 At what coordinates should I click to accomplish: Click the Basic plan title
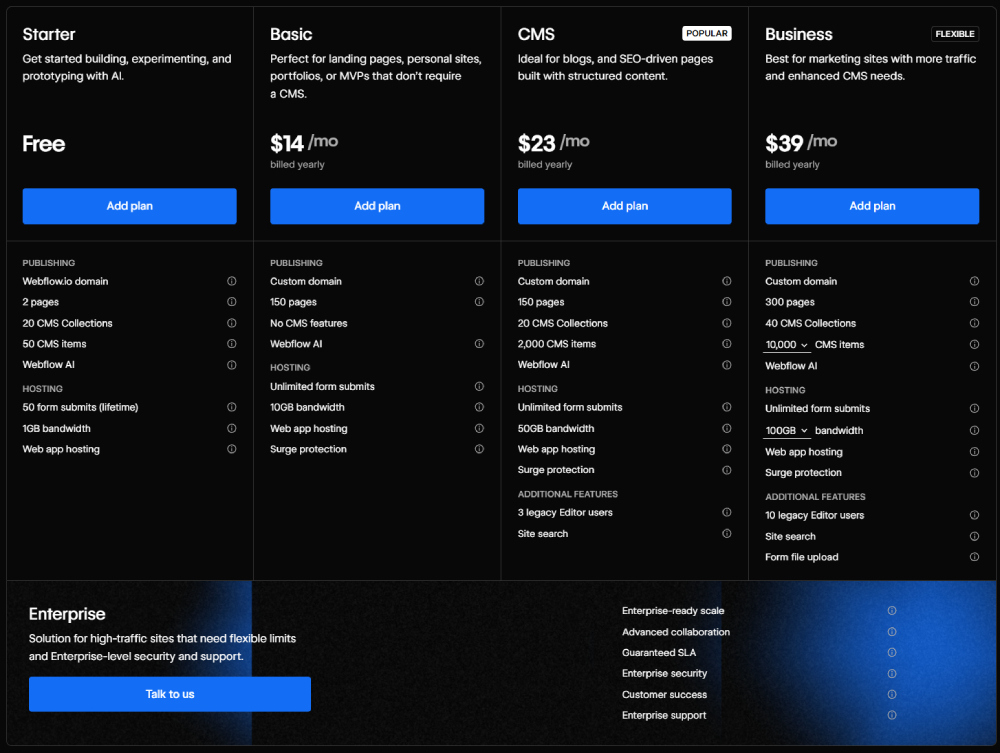291,34
